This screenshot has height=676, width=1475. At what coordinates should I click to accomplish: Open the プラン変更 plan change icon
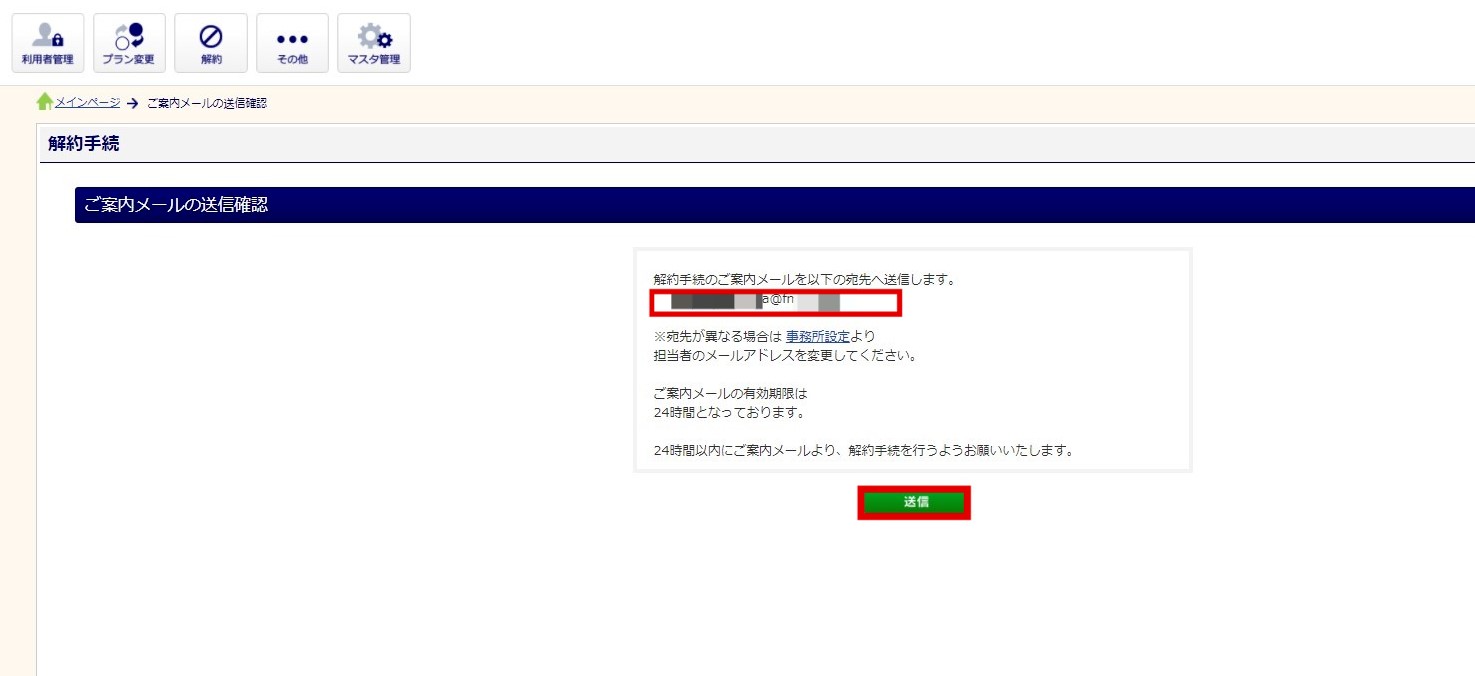click(x=129, y=43)
